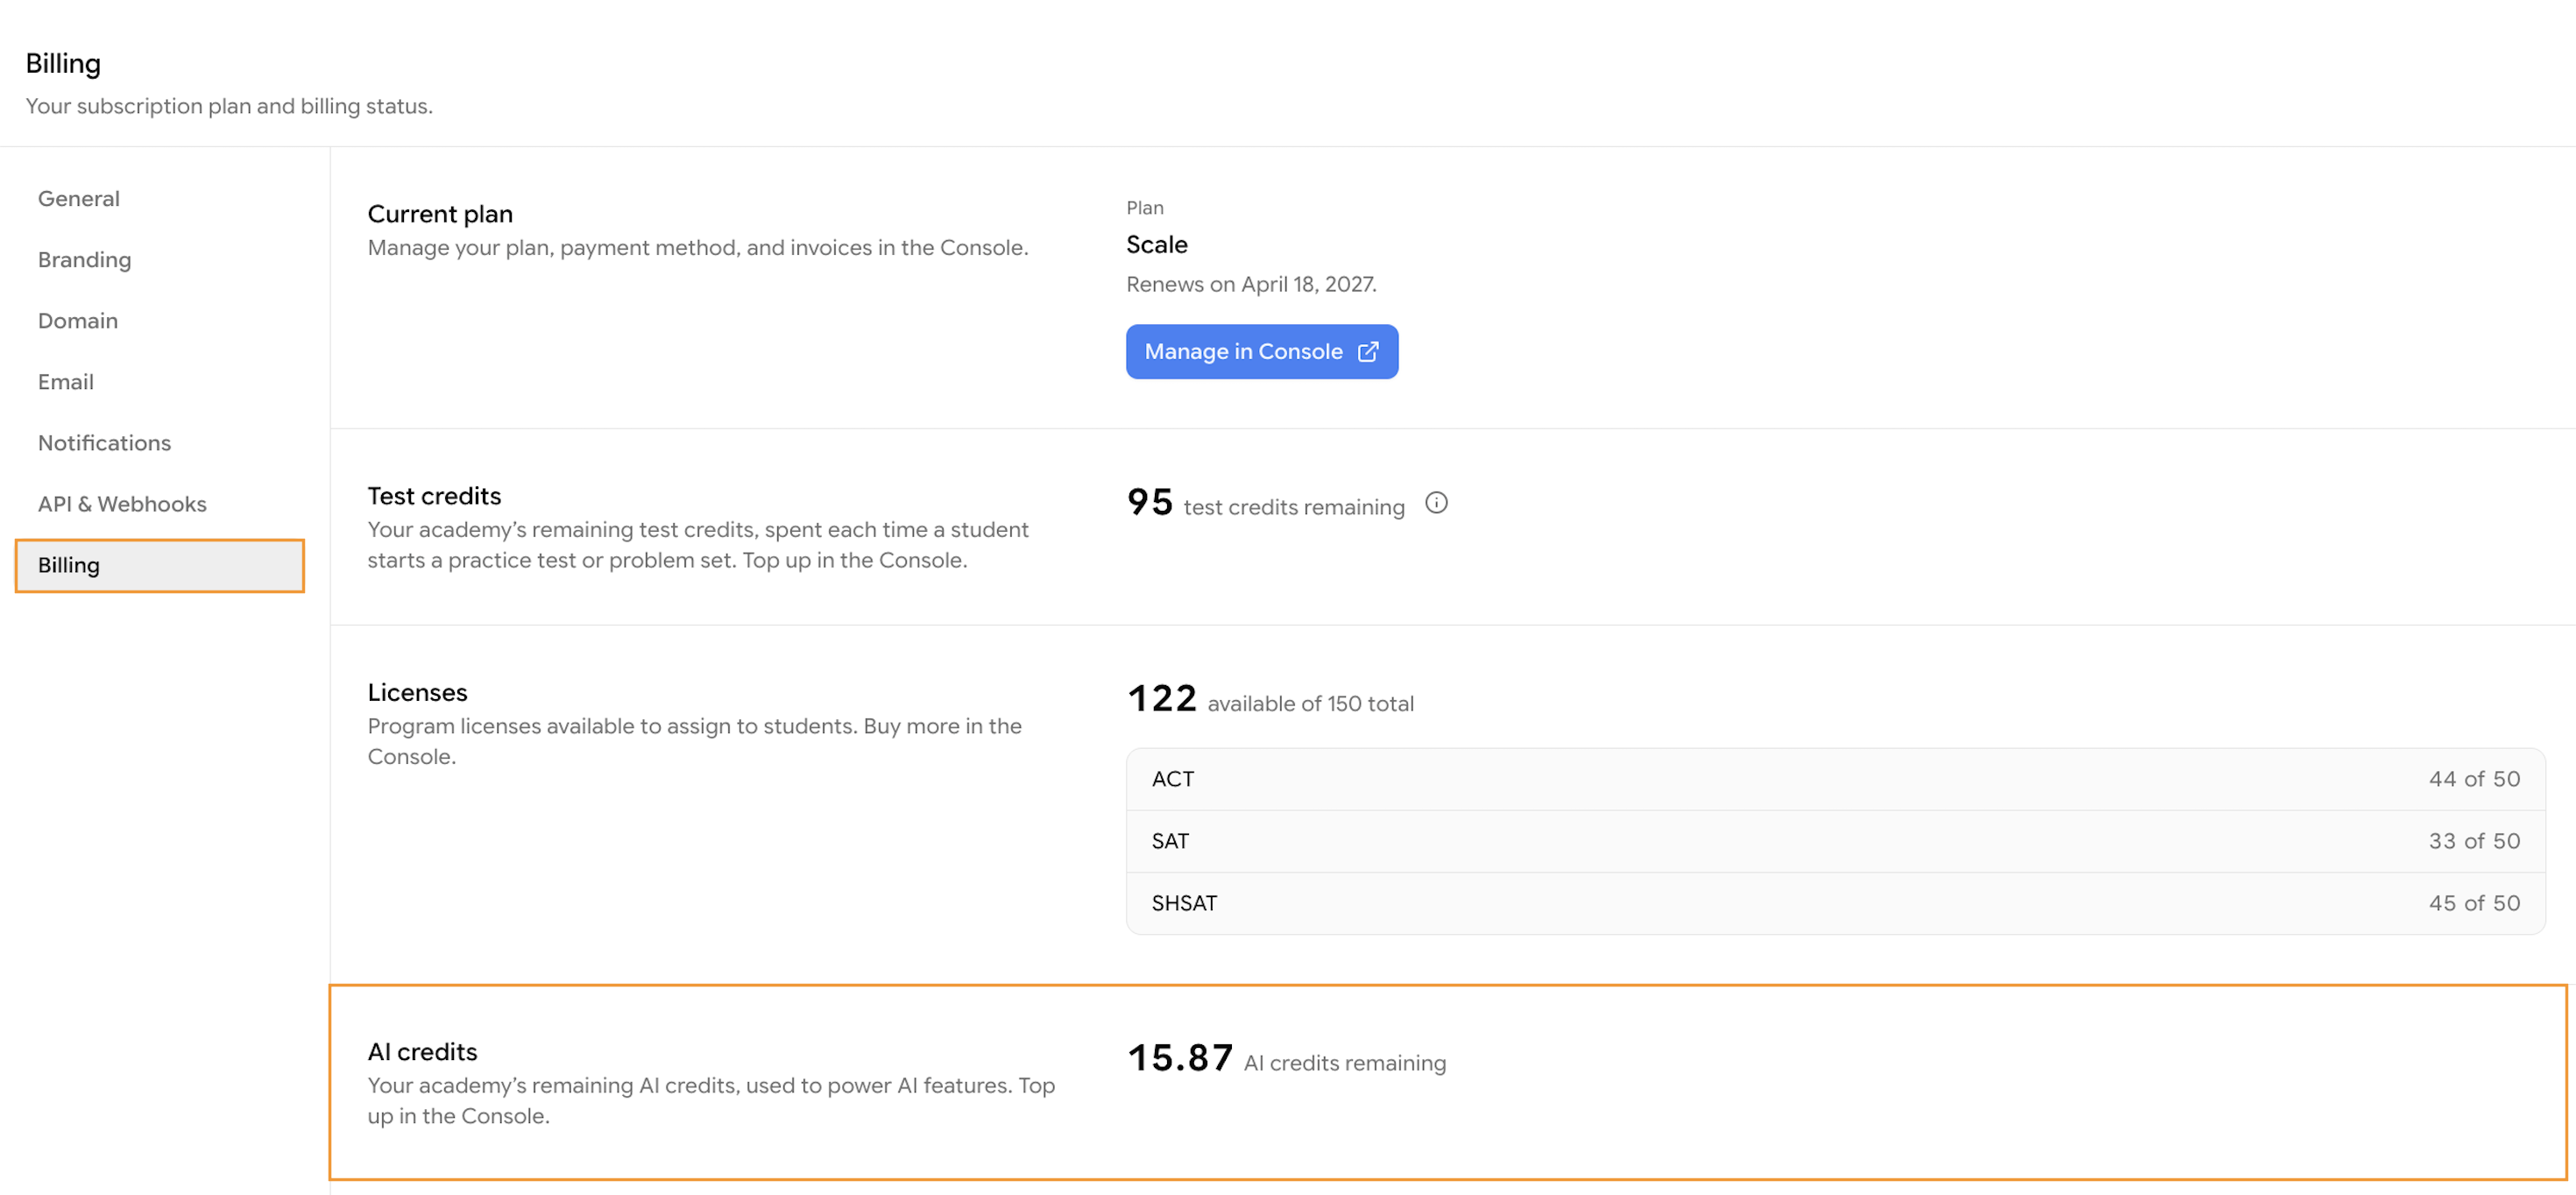Click the 'Scale' plan name

[x=1156, y=245]
